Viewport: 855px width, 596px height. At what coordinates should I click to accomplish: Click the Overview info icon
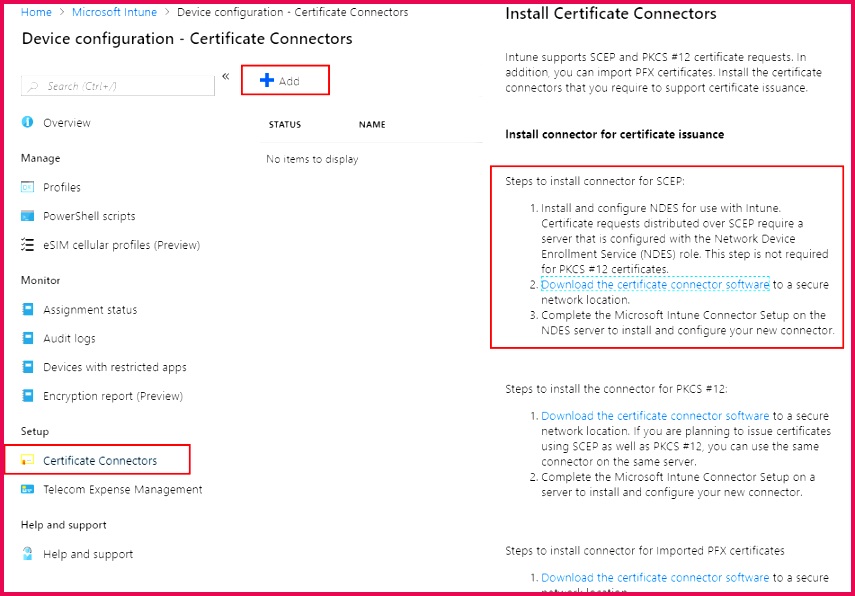(27, 122)
